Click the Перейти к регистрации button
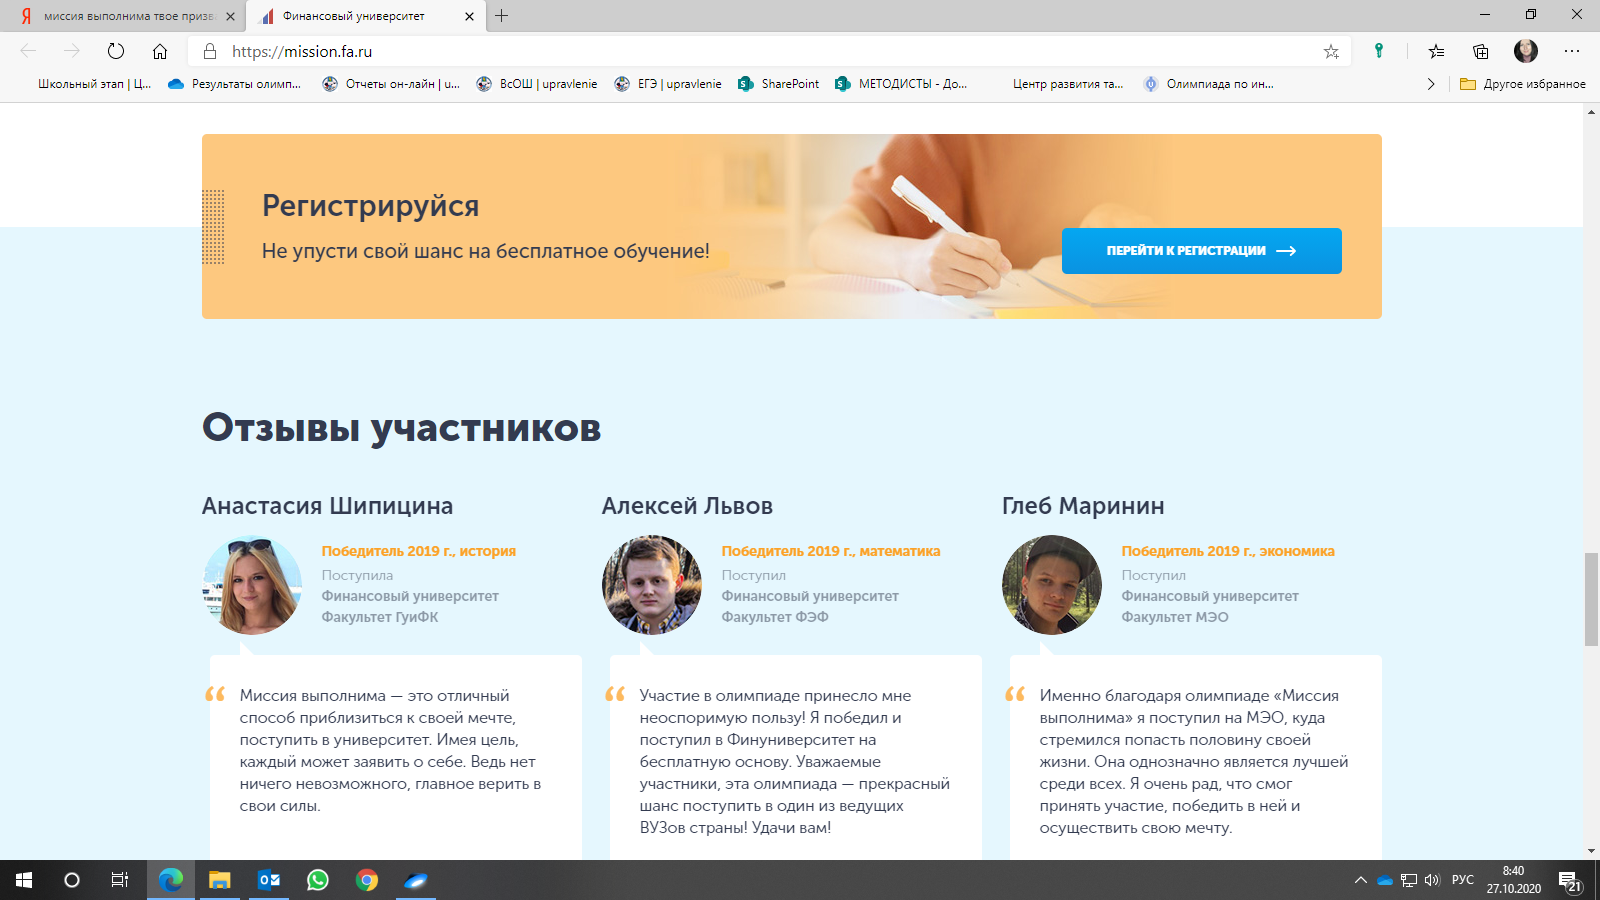Image resolution: width=1600 pixels, height=900 pixels. (1201, 251)
